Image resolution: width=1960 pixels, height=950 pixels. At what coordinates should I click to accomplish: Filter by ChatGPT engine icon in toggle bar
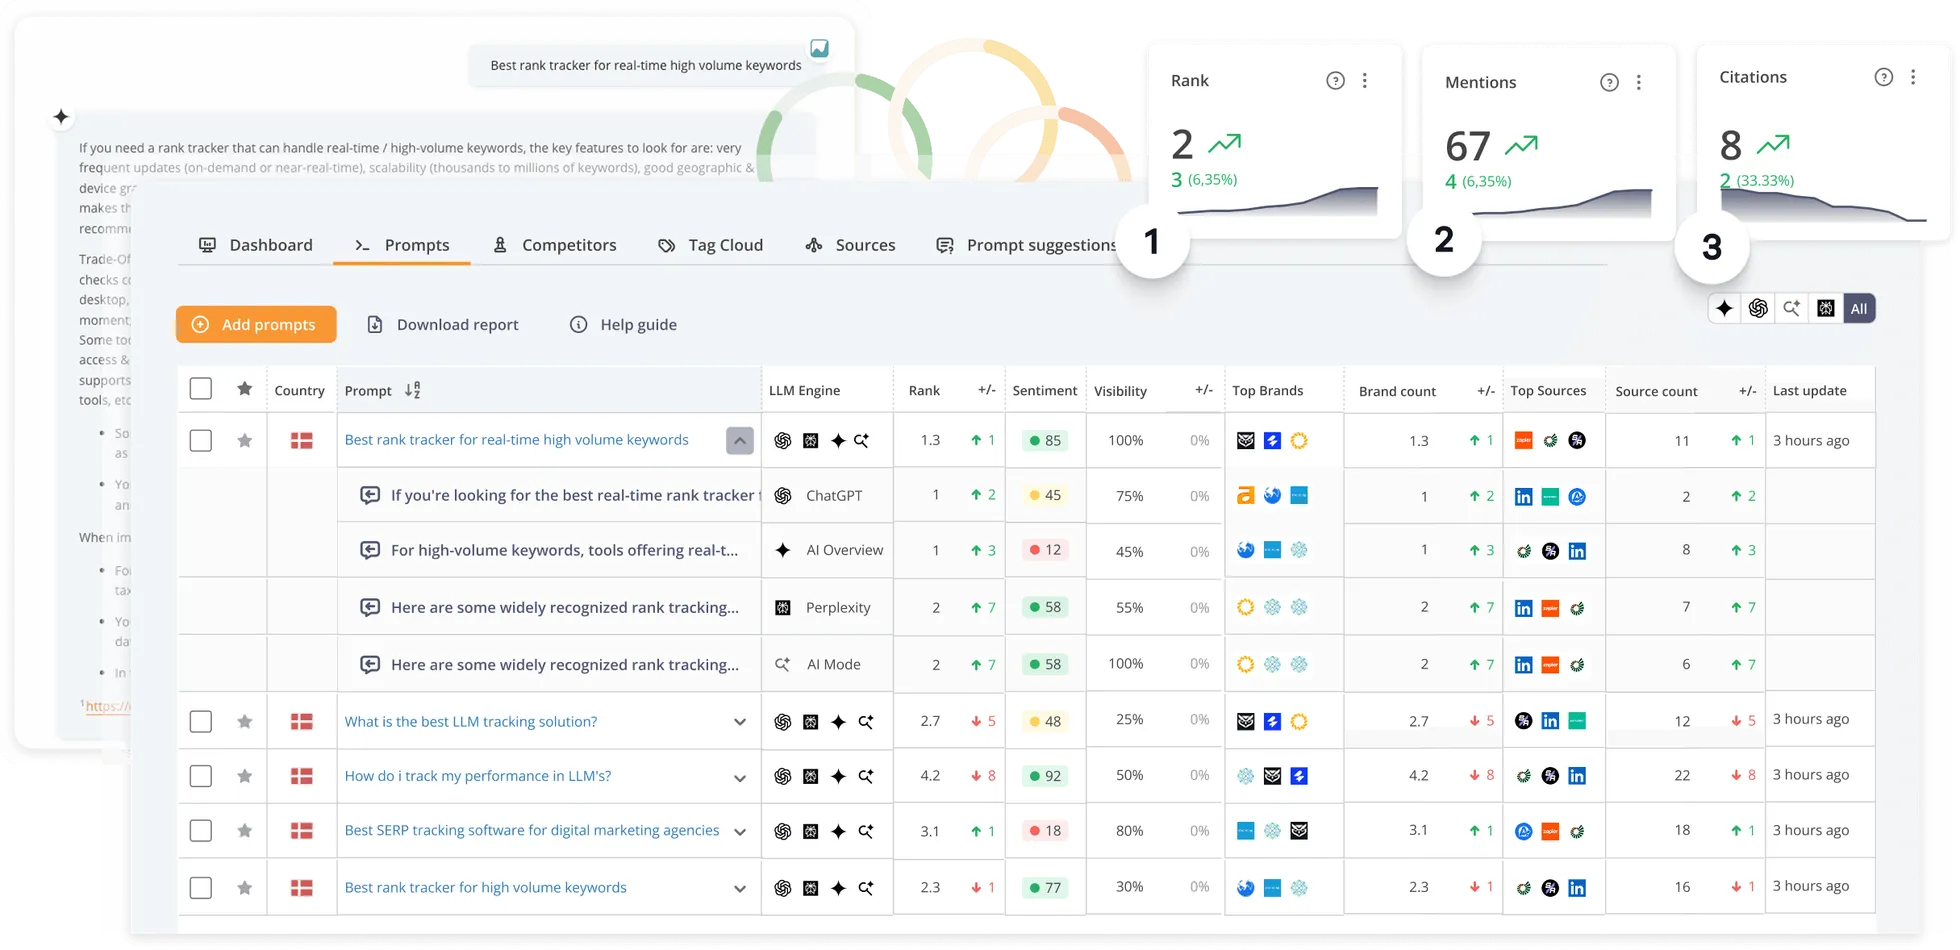pyautogui.click(x=1758, y=309)
